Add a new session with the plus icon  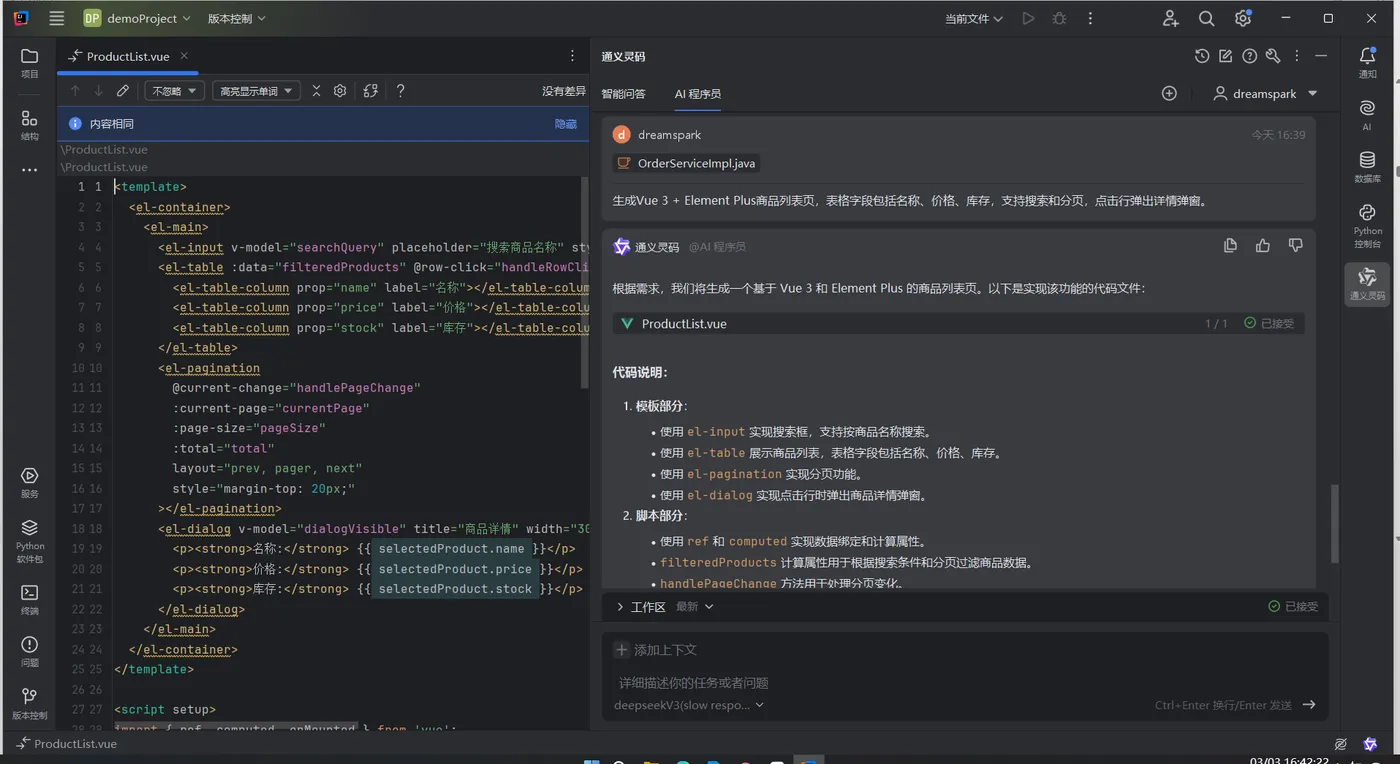1169,93
